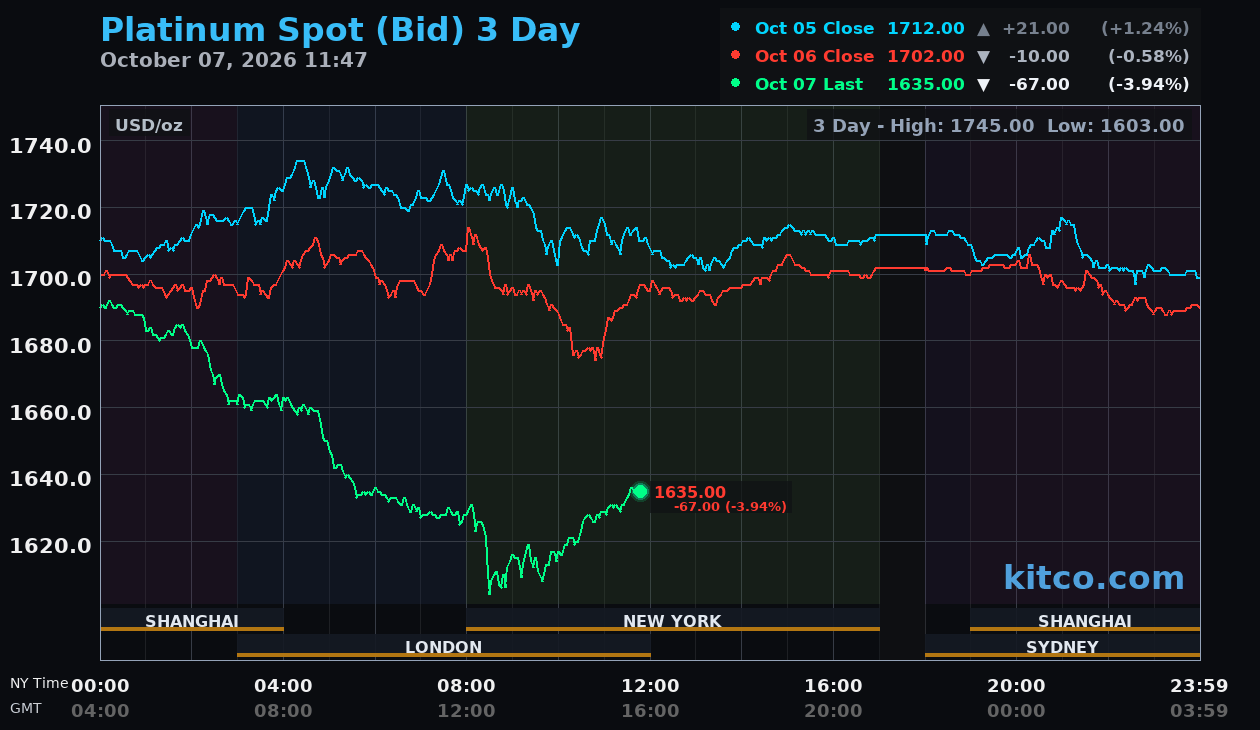Click 'Low: 1603.00' text
The image size is (1260, 730).
tap(1115, 126)
